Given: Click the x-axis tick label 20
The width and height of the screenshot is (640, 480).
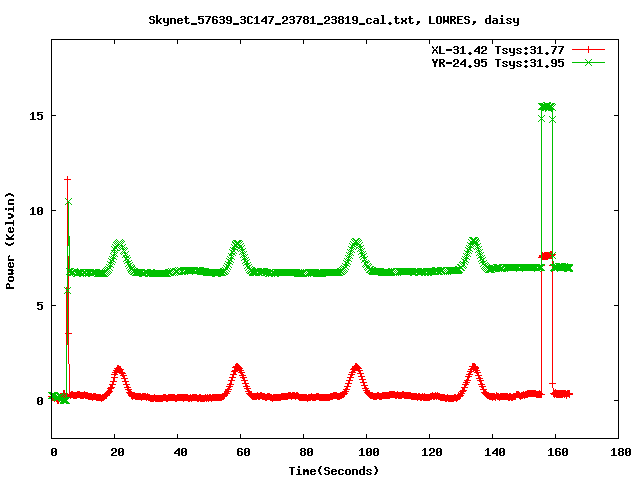Looking at the screenshot, I should (x=117, y=452).
